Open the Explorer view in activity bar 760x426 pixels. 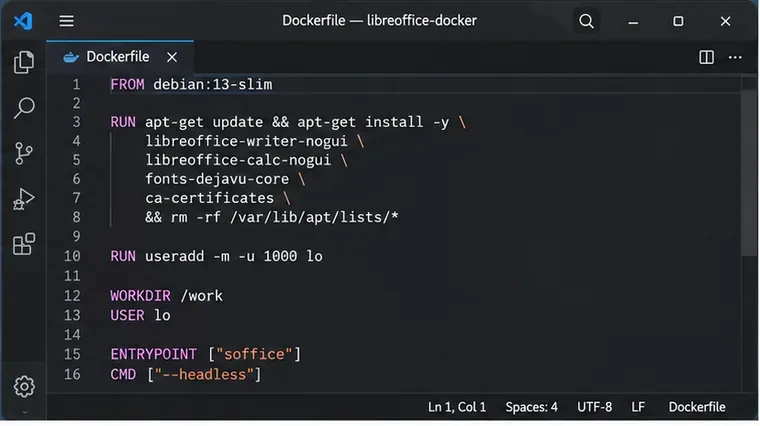coord(24,63)
